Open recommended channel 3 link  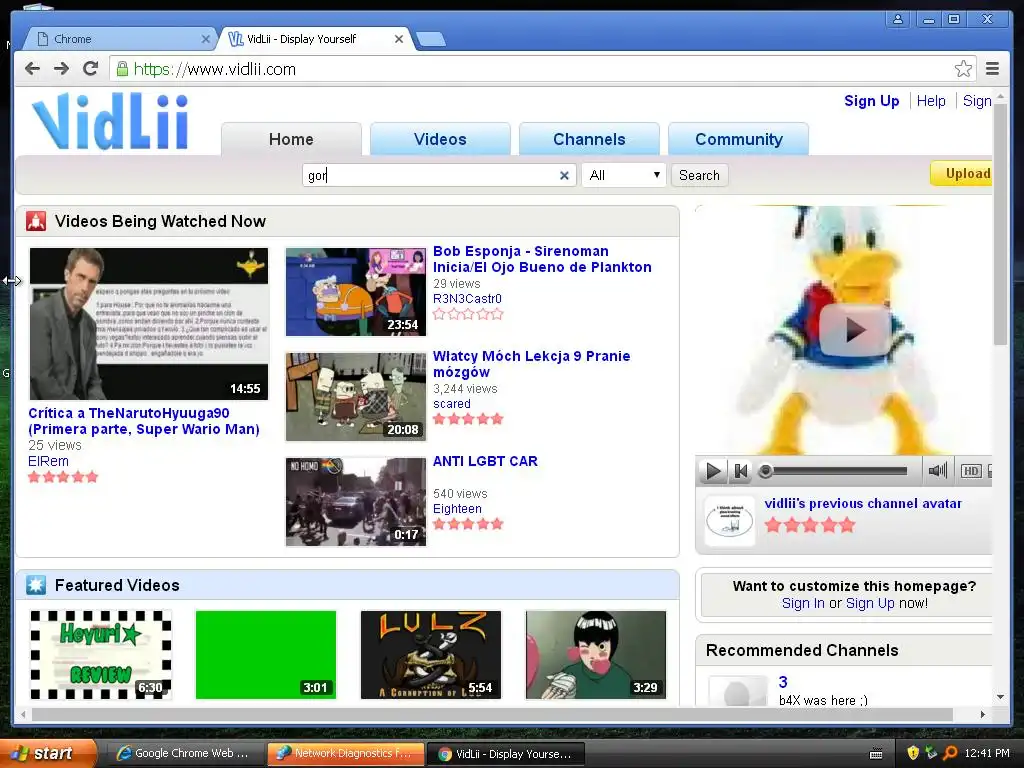point(783,682)
